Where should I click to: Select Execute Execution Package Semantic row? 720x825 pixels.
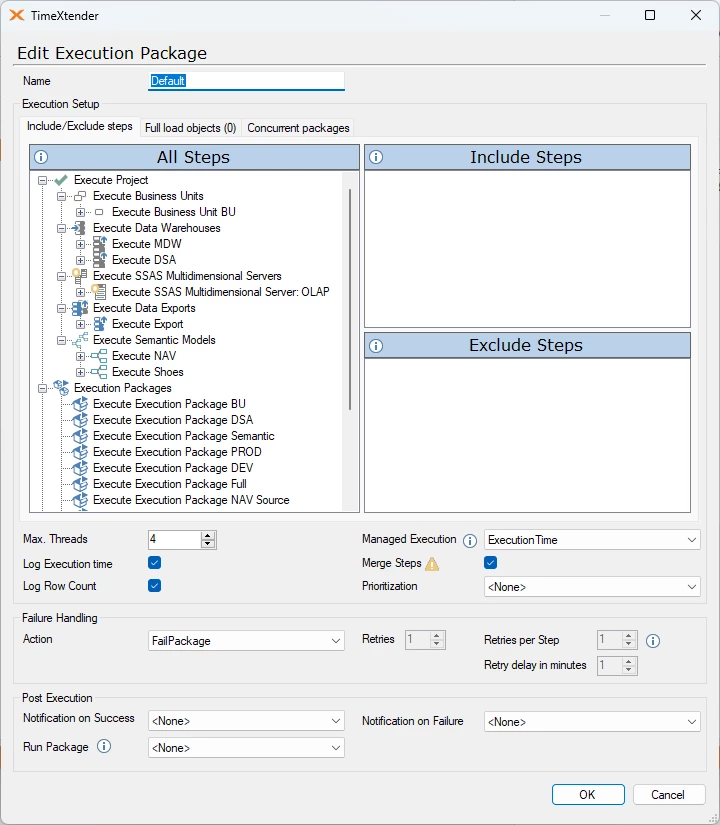tap(183, 436)
